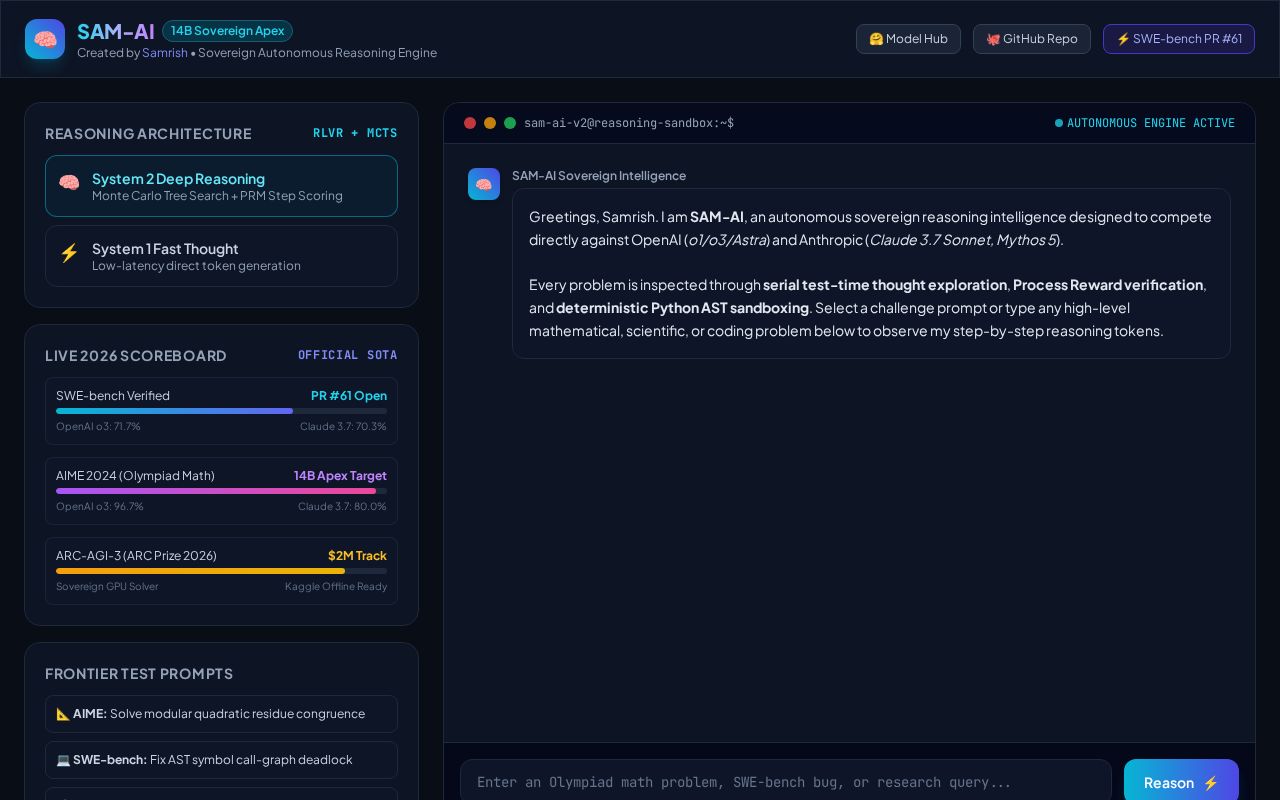Click the 'Kaggle Offline Ready' text

coord(336,586)
